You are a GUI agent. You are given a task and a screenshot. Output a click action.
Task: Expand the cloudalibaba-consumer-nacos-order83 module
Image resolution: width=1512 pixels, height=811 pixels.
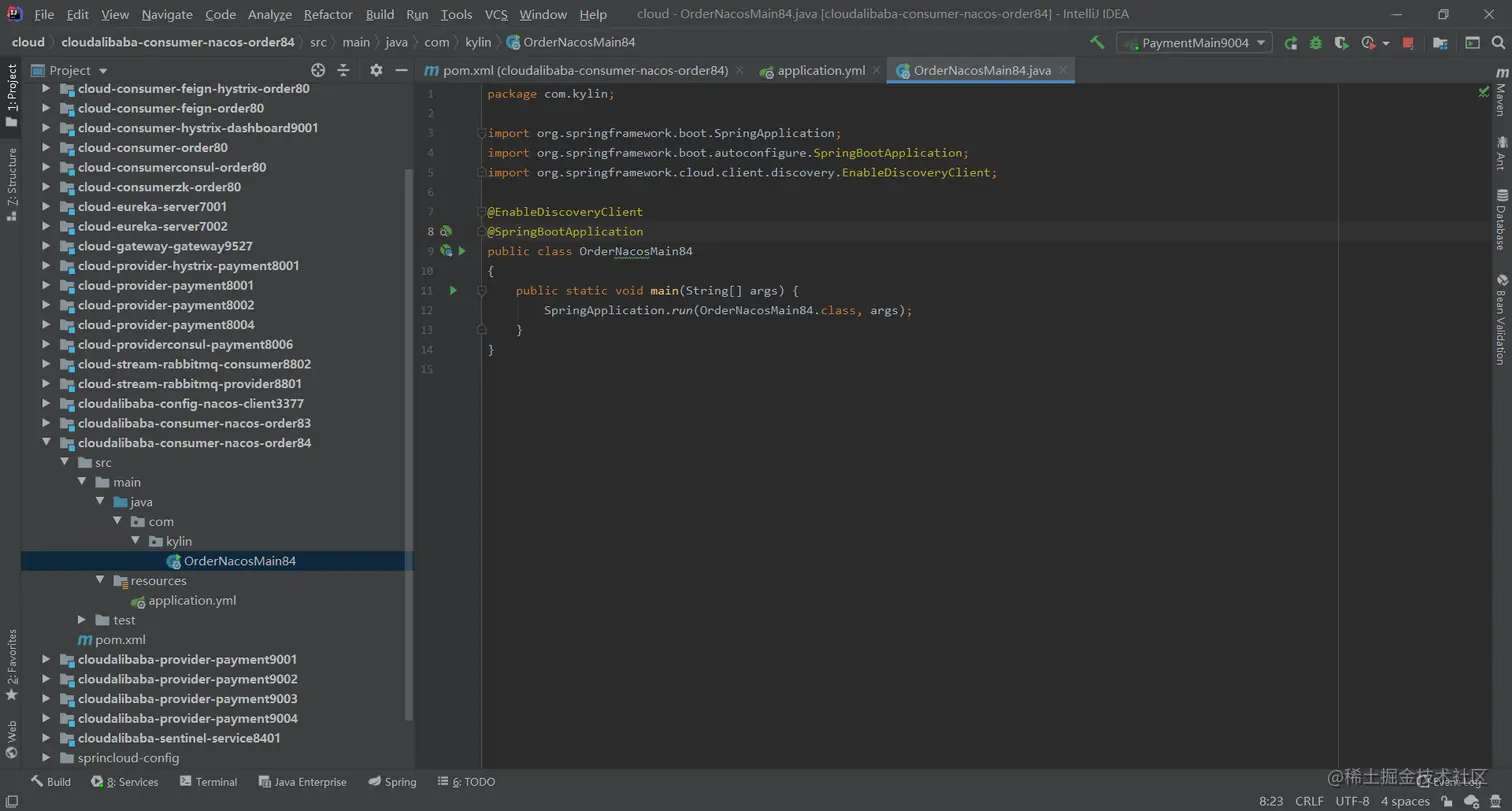tap(46, 423)
